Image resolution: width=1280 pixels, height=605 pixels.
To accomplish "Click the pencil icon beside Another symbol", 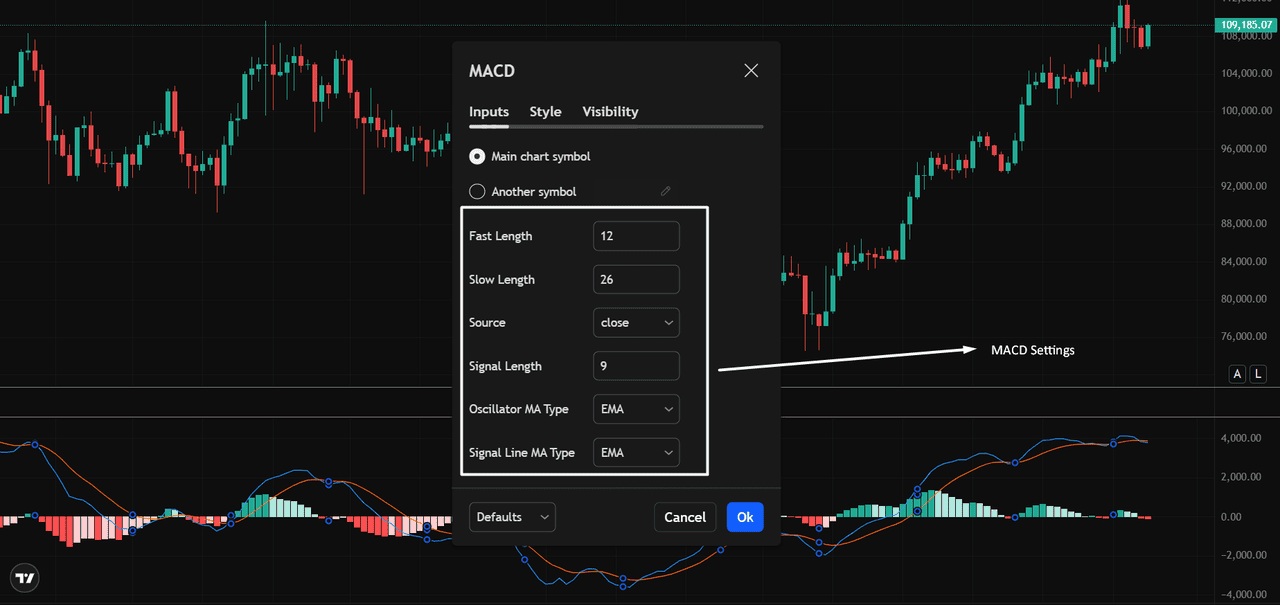I will [x=666, y=191].
